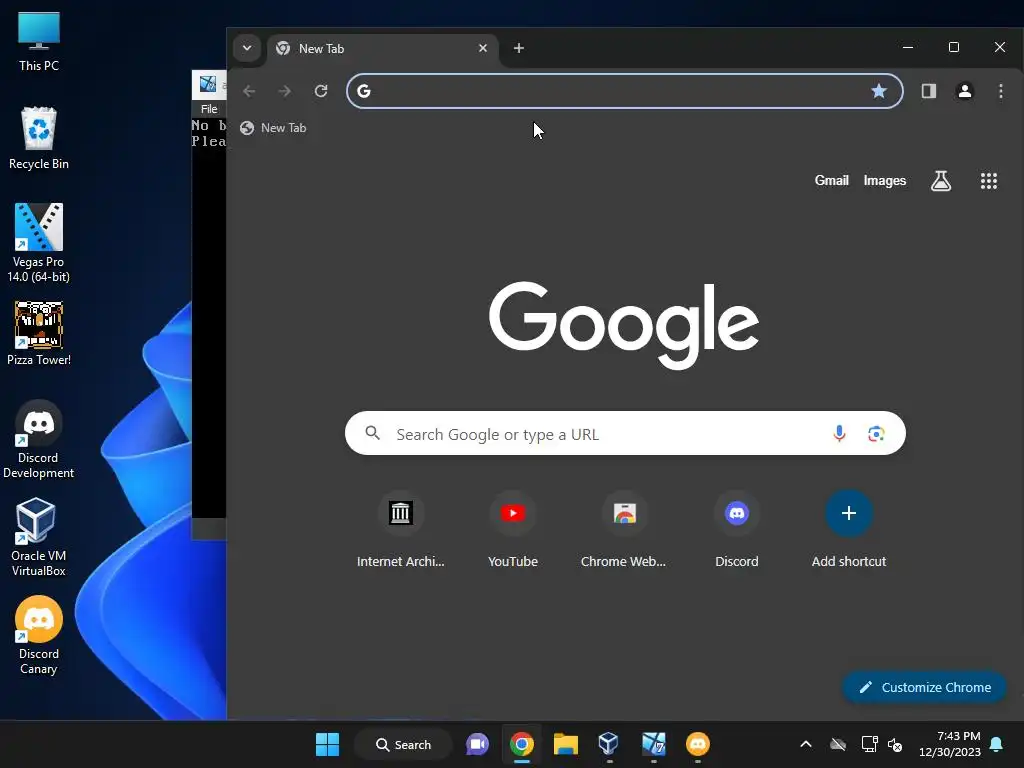Open the YouTube shortcut
1024x768 pixels.
click(513, 530)
